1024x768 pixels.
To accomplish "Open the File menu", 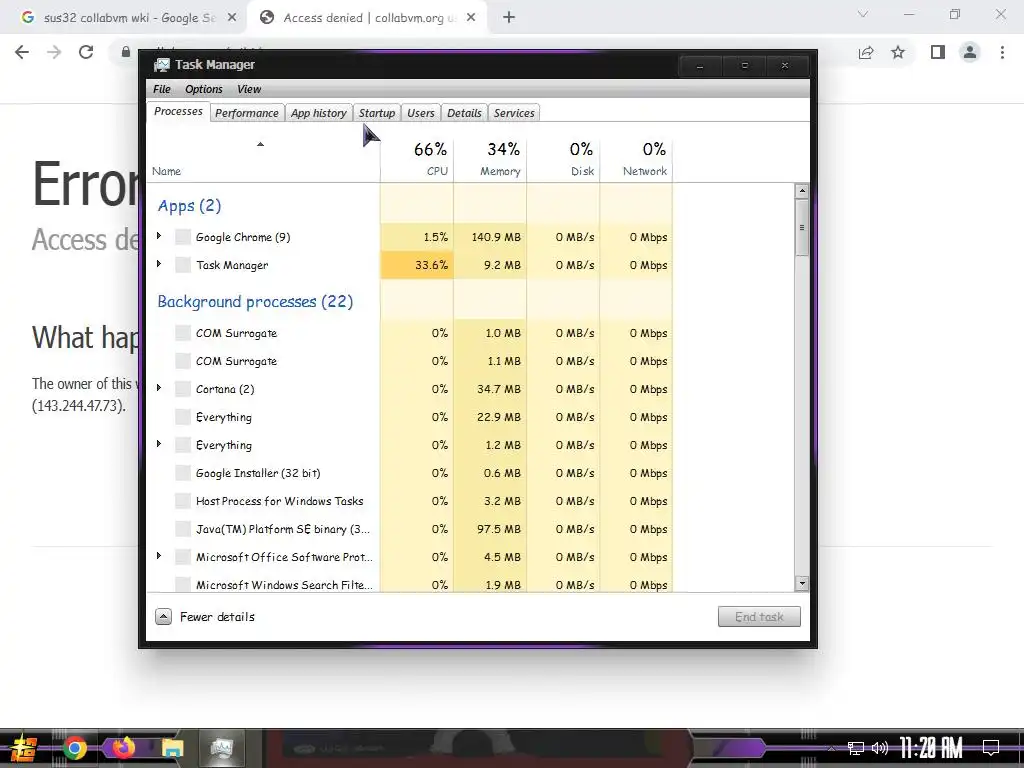I will pos(162,89).
